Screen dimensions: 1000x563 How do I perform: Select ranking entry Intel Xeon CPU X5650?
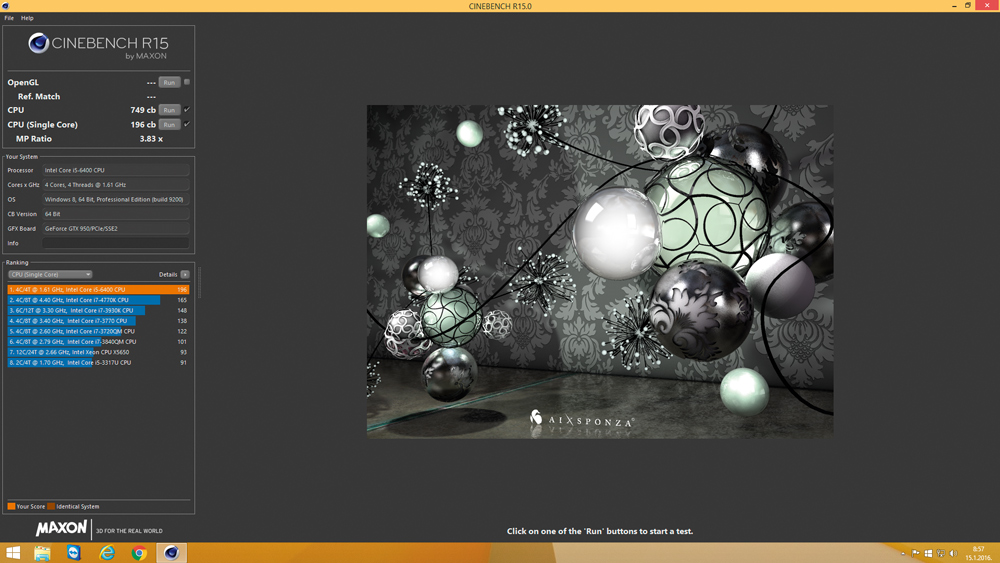point(98,352)
